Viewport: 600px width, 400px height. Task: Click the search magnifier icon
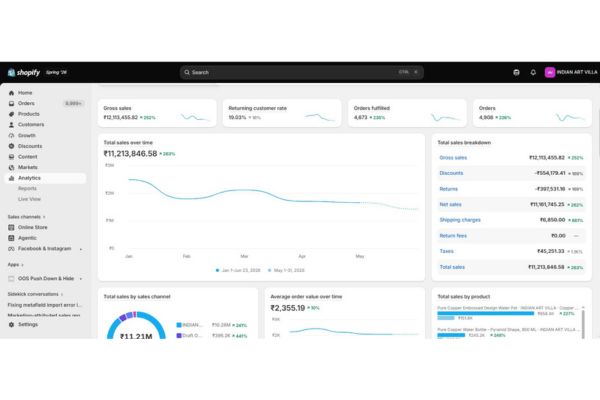click(x=187, y=72)
